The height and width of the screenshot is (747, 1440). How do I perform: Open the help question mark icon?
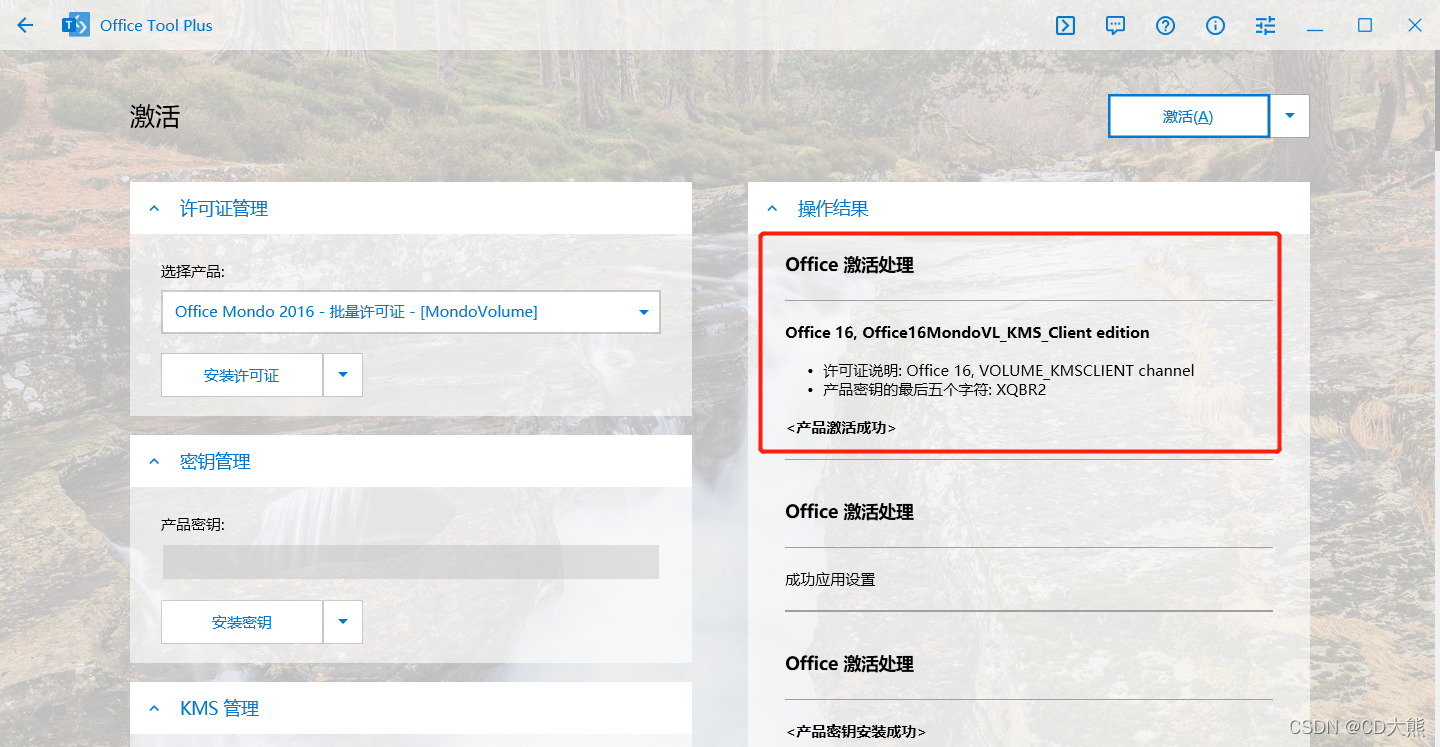1166,26
